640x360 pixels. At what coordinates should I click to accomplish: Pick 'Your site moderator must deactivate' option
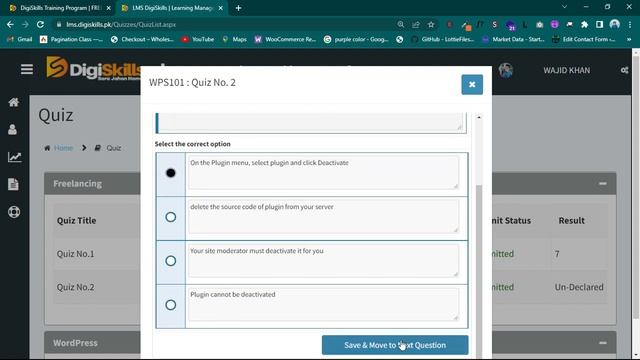[x=171, y=261]
